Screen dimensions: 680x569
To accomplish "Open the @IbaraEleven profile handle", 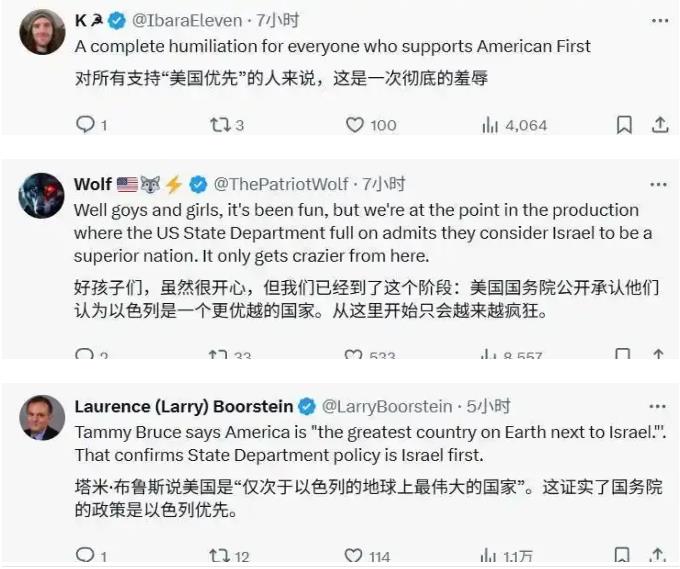I will tap(189, 20).
